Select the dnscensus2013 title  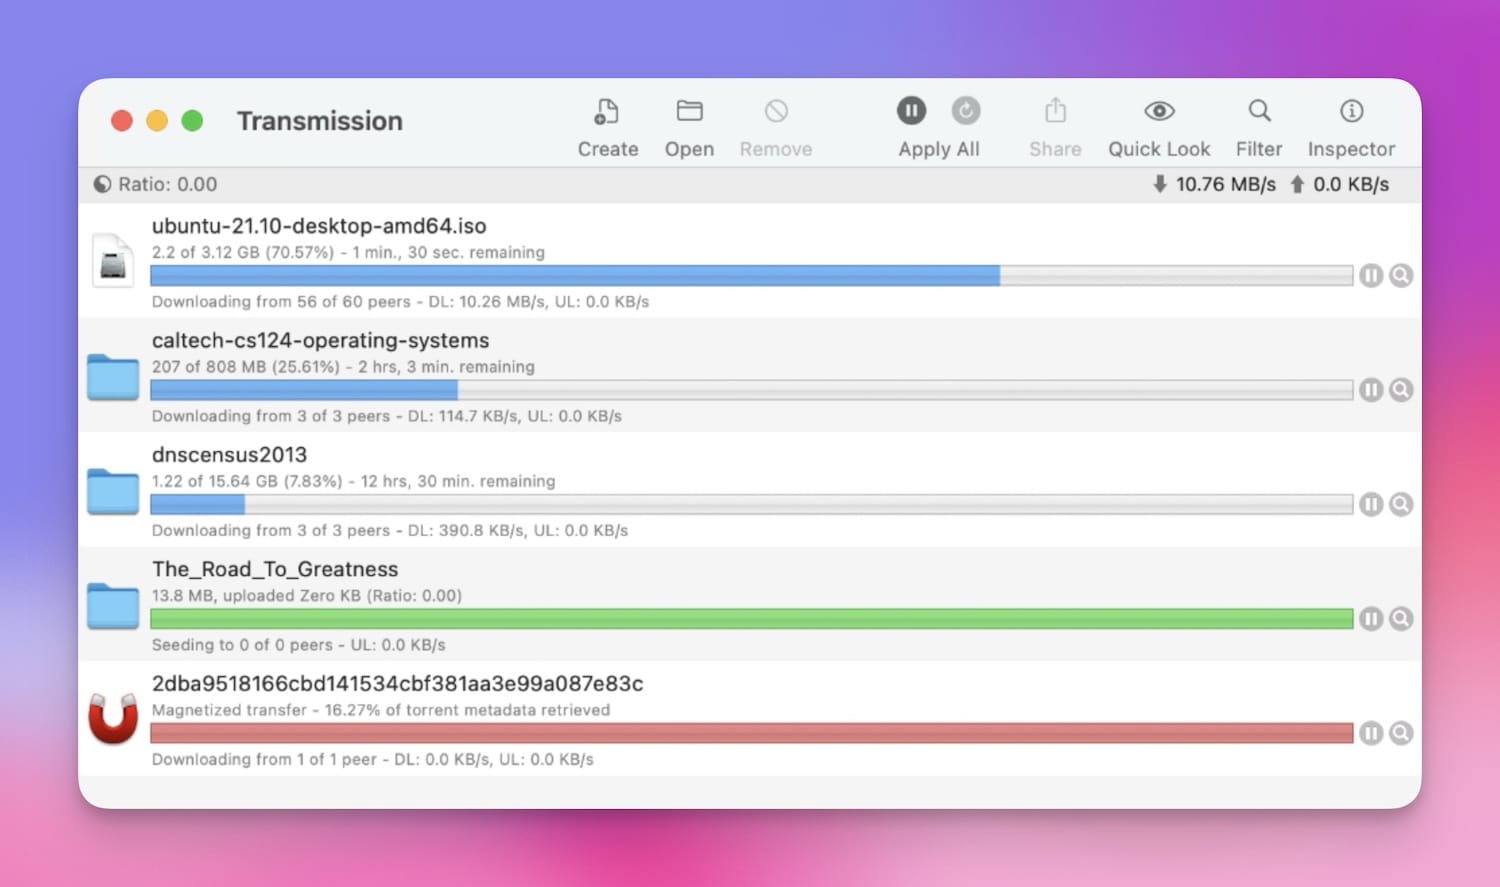229,455
